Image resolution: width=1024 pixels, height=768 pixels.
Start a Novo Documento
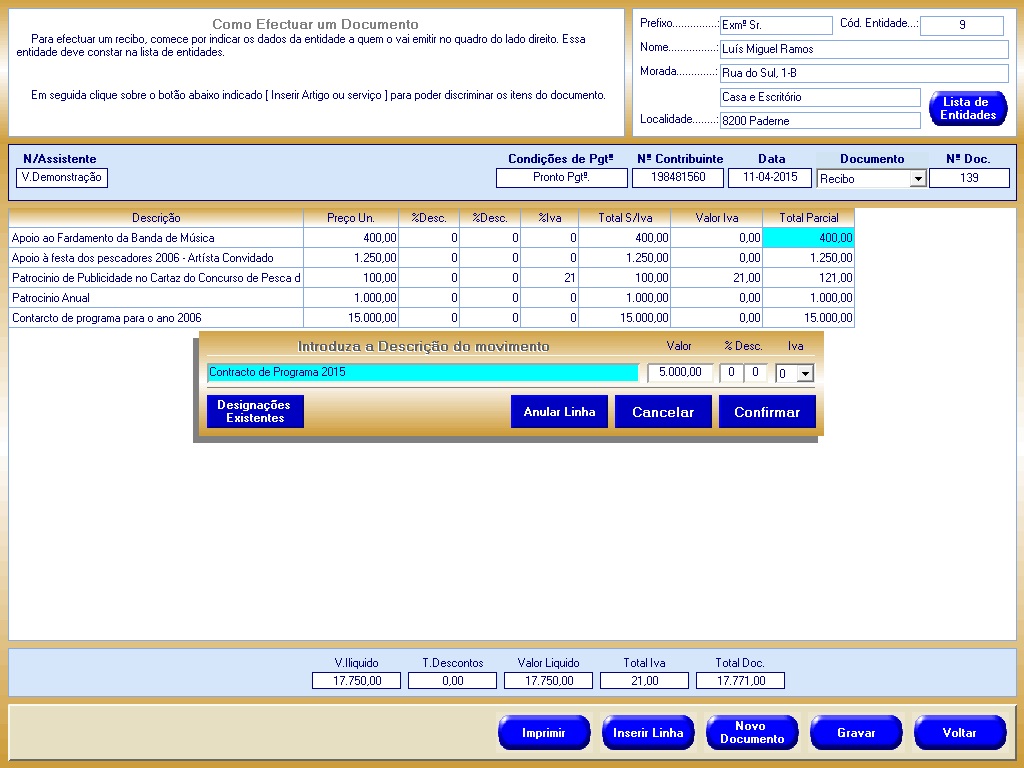coord(751,733)
